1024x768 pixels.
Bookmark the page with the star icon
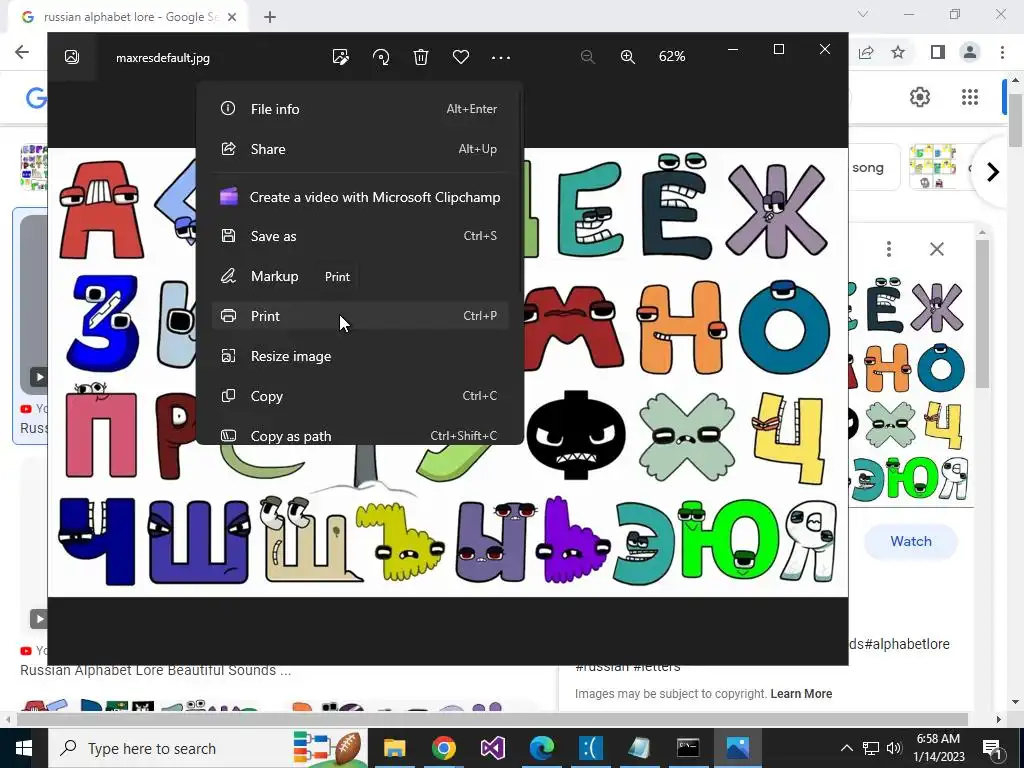(x=898, y=52)
